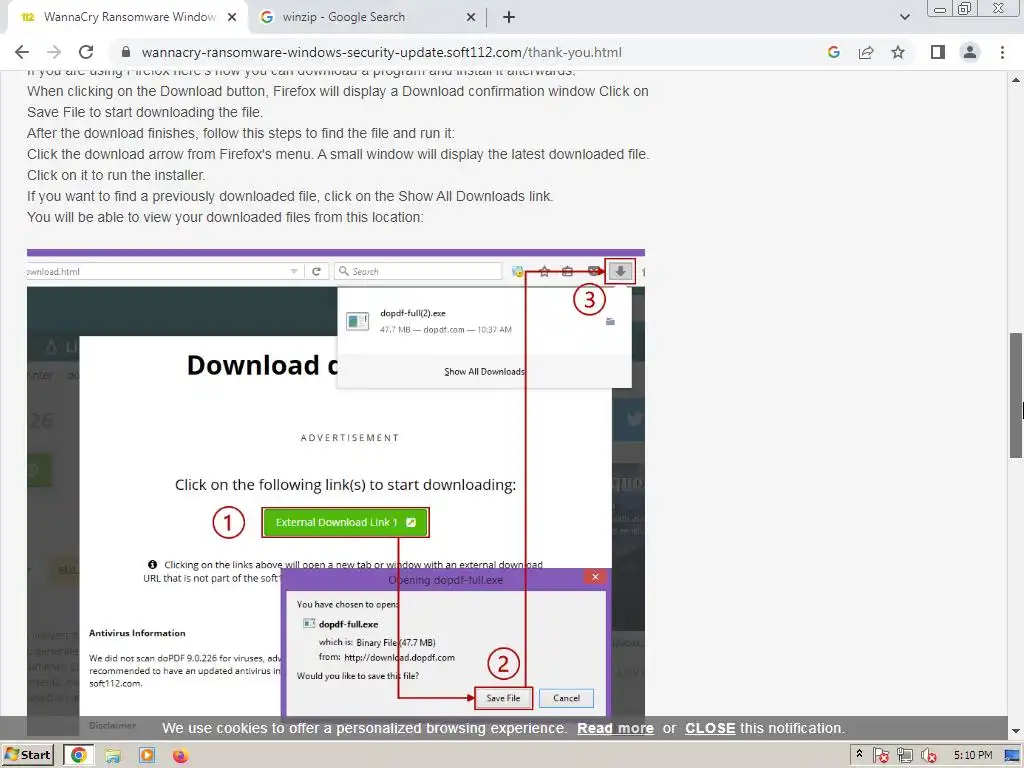The height and width of the screenshot is (768, 1024).
Task: Open a new browser tab
Action: (509, 17)
